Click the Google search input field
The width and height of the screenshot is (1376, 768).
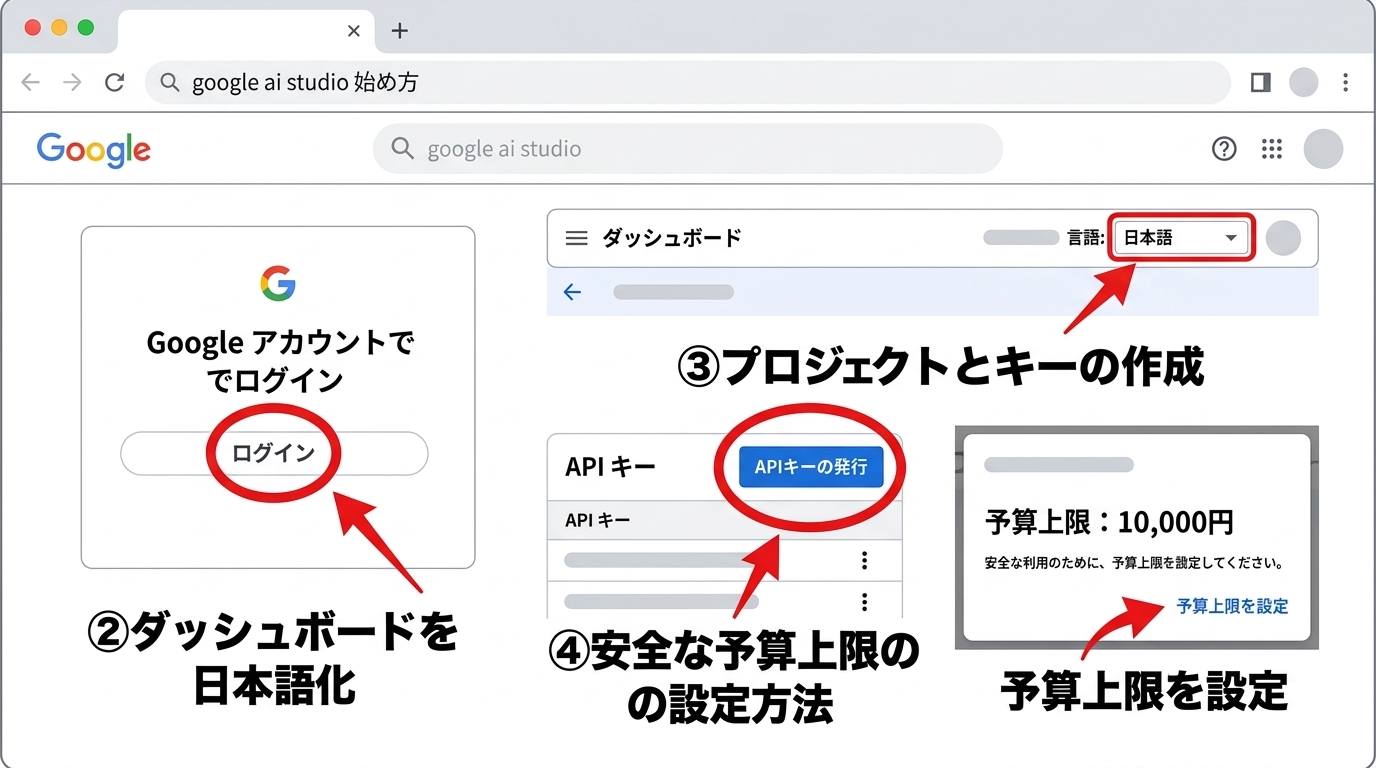pyautogui.click(x=688, y=148)
